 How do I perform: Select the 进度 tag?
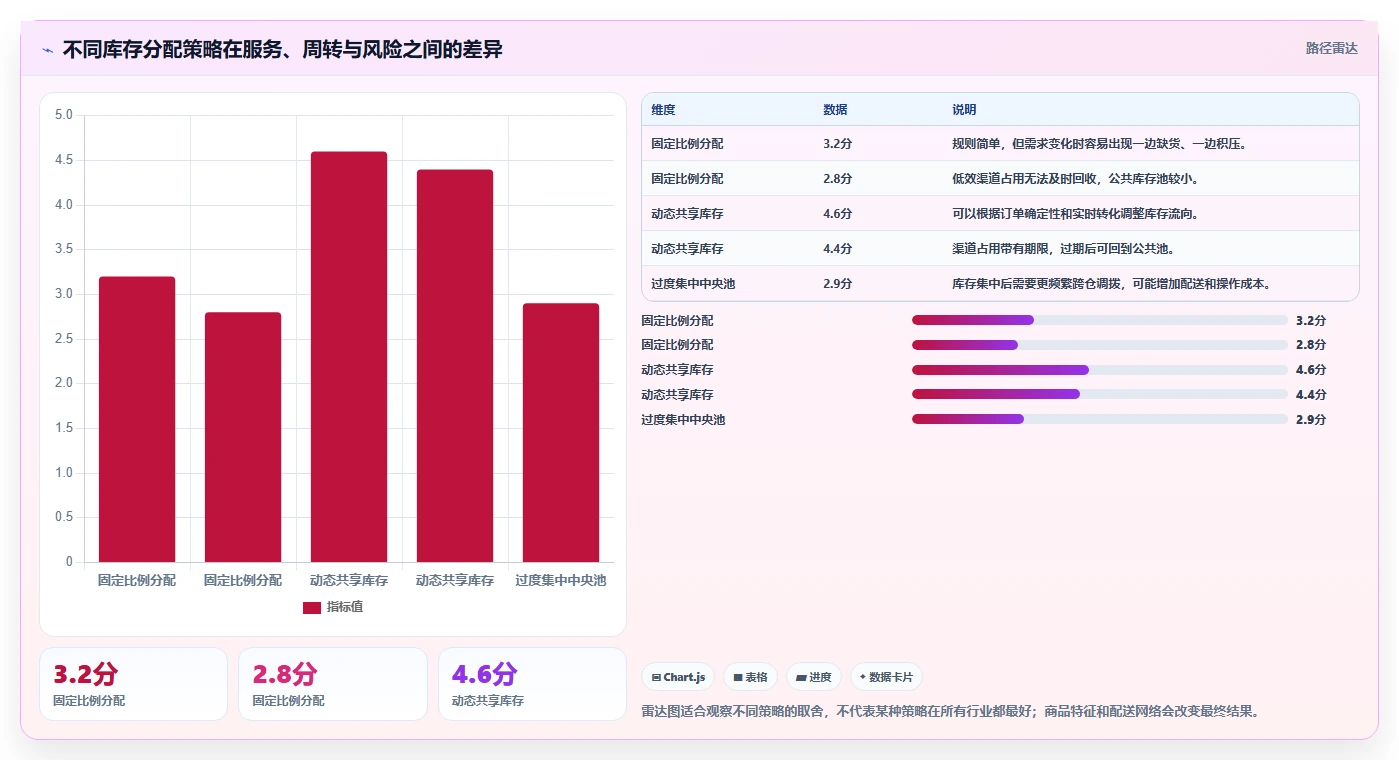814,677
